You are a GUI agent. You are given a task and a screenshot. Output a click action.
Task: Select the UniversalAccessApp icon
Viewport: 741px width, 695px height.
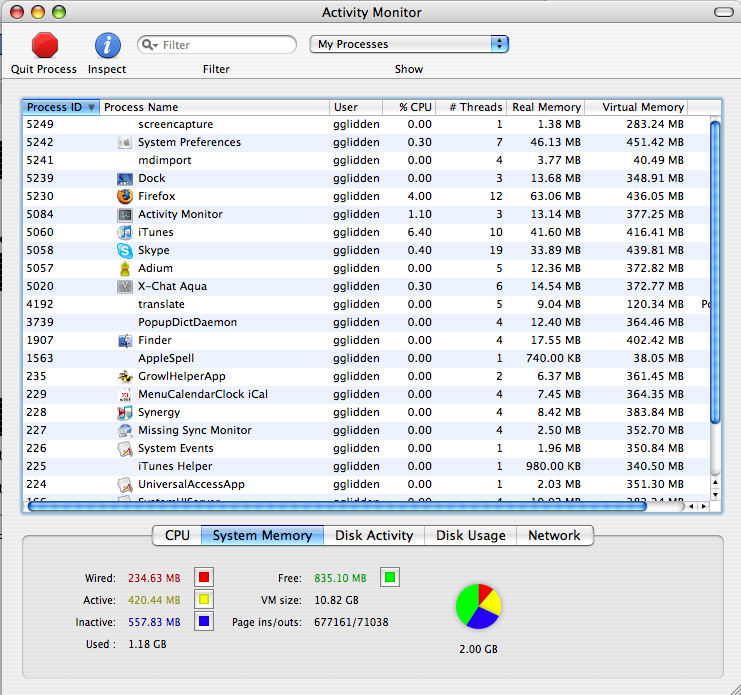tap(125, 484)
